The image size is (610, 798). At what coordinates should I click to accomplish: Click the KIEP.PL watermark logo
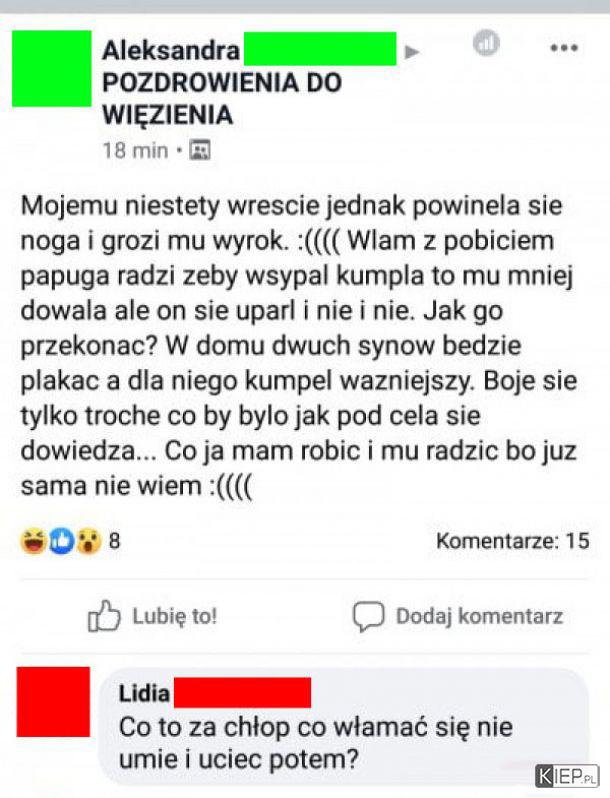[567, 777]
